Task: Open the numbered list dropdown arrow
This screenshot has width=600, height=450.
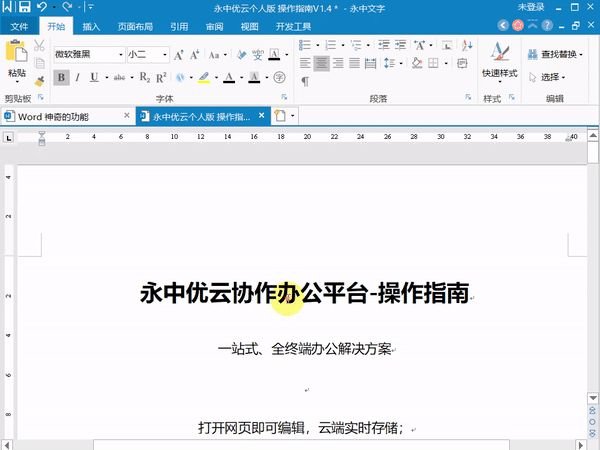Action: (342, 45)
